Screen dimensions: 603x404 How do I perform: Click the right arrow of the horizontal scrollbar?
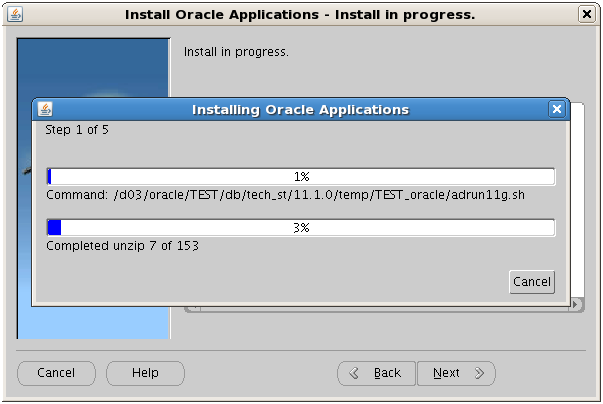[x=575, y=304]
